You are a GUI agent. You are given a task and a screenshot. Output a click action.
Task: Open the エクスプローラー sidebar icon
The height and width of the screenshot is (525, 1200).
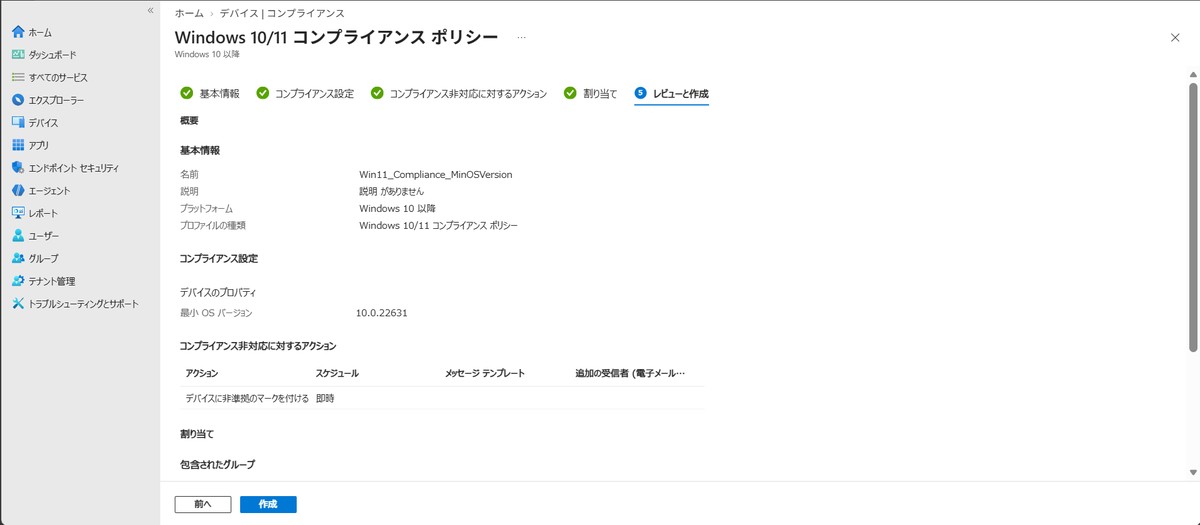18,100
